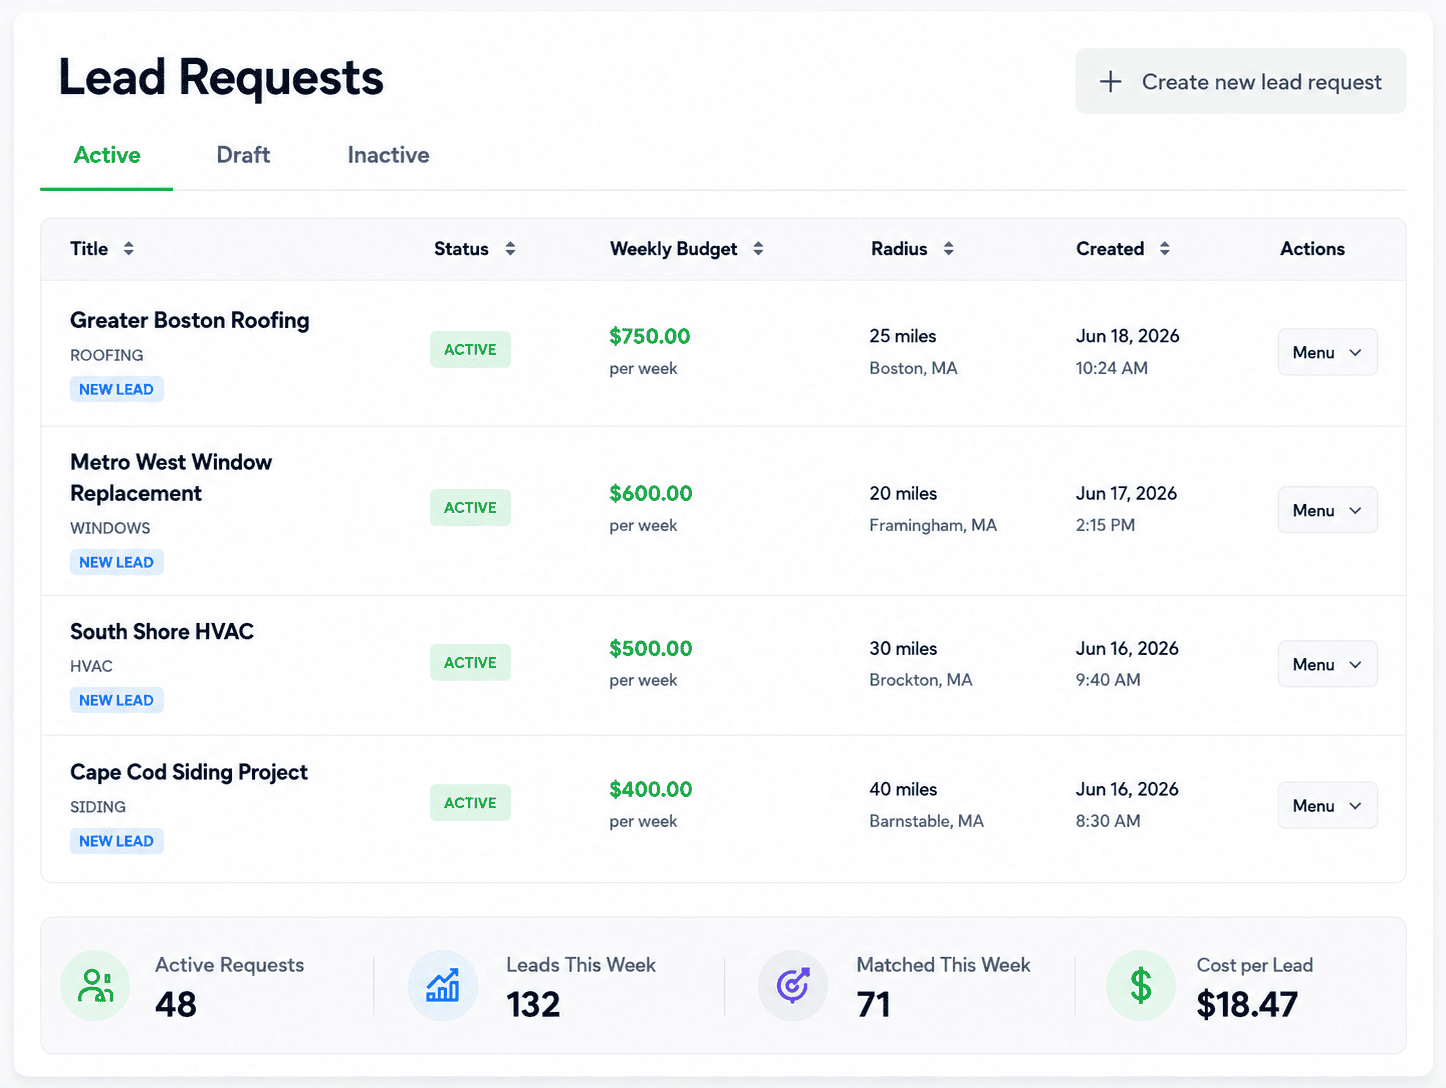The height and width of the screenshot is (1088, 1446).
Task: Open Menu dropdown for Metro West Window Replacement
Action: (x=1327, y=510)
